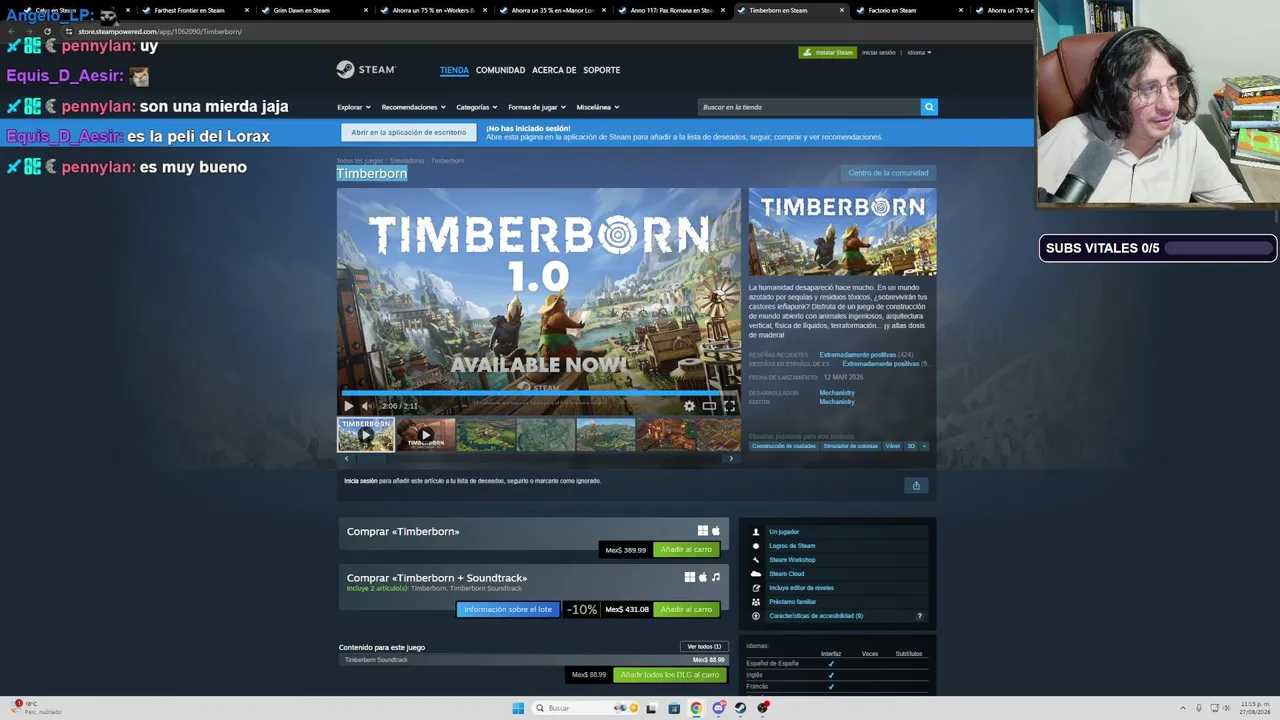Close the Timberborn en Steam tab
The height and width of the screenshot is (720, 1280).
click(x=842, y=10)
